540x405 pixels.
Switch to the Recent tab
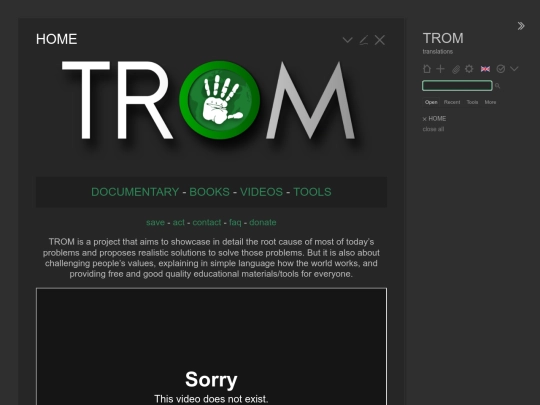[x=452, y=102]
